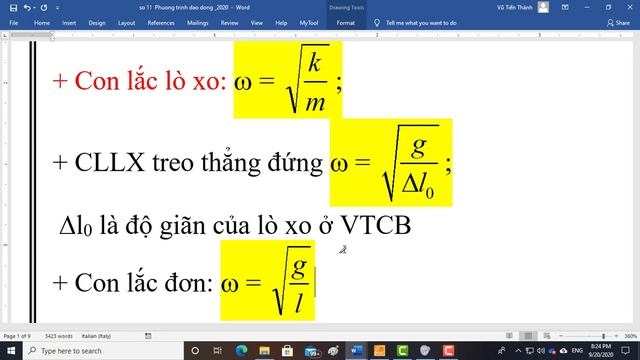Click the 360% zoom level
Viewport: 640px width, 360px height.
pos(631,336)
